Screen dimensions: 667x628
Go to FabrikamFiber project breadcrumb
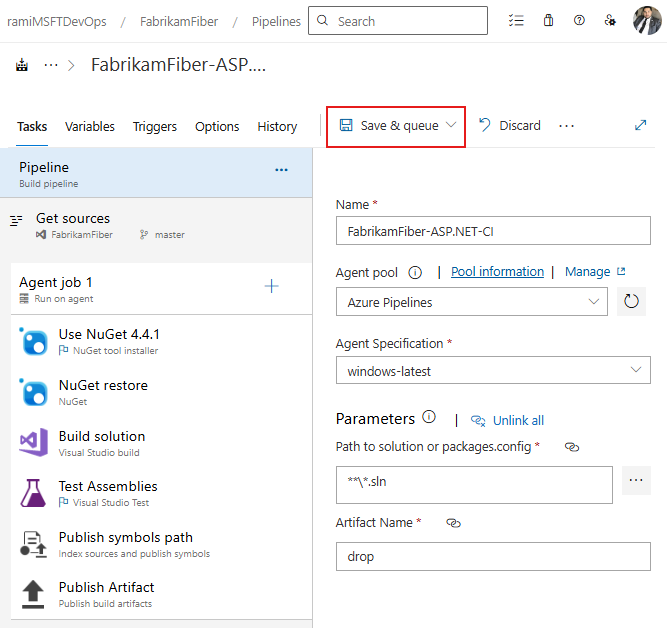point(179,21)
